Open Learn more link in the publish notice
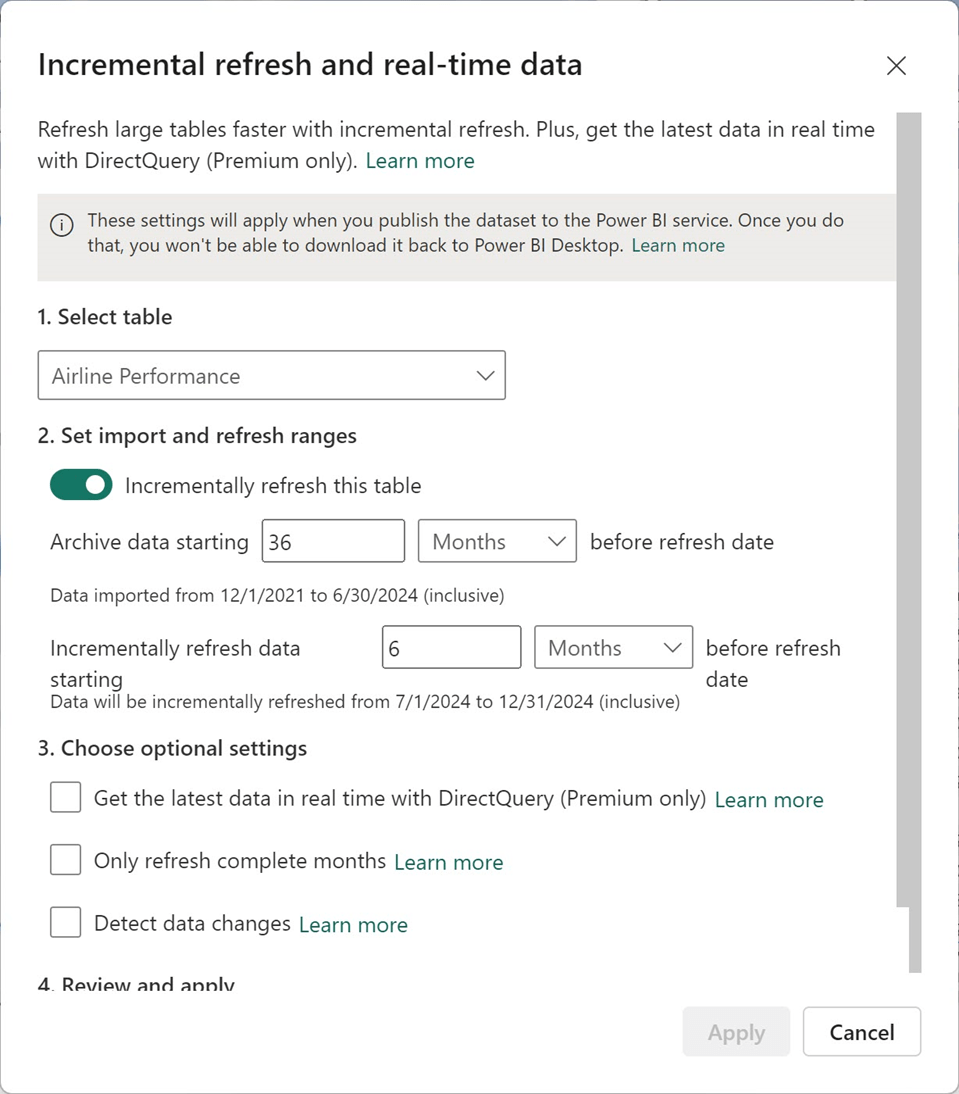The width and height of the screenshot is (959, 1094). (x=678, y=246)
